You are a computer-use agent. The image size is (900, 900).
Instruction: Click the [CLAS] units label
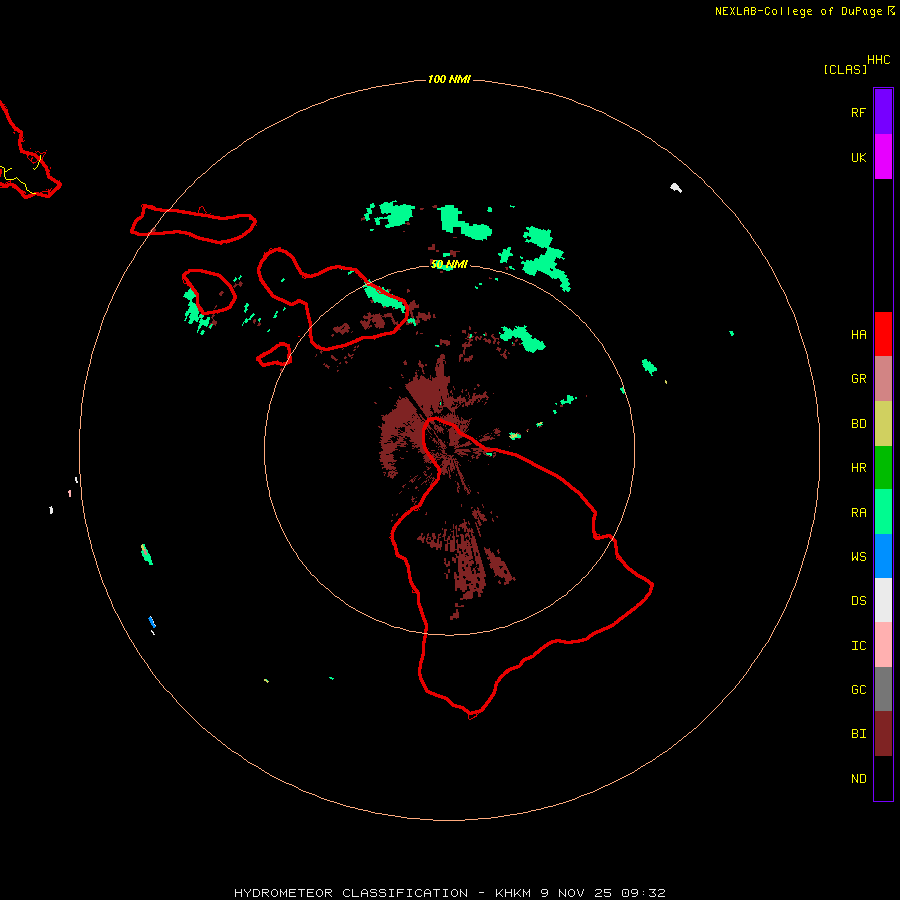tap(845, 69)
